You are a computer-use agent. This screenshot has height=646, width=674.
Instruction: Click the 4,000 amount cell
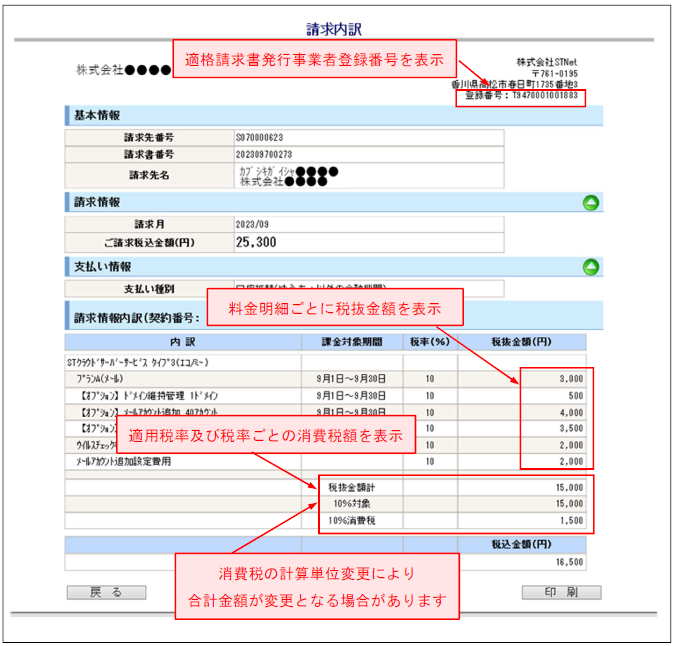pos(571,412)
